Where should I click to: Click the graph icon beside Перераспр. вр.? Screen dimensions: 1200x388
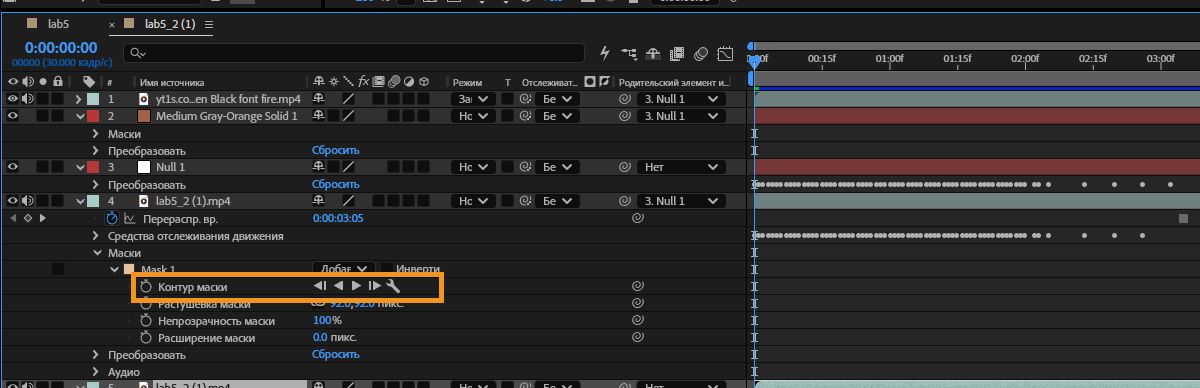130,218
